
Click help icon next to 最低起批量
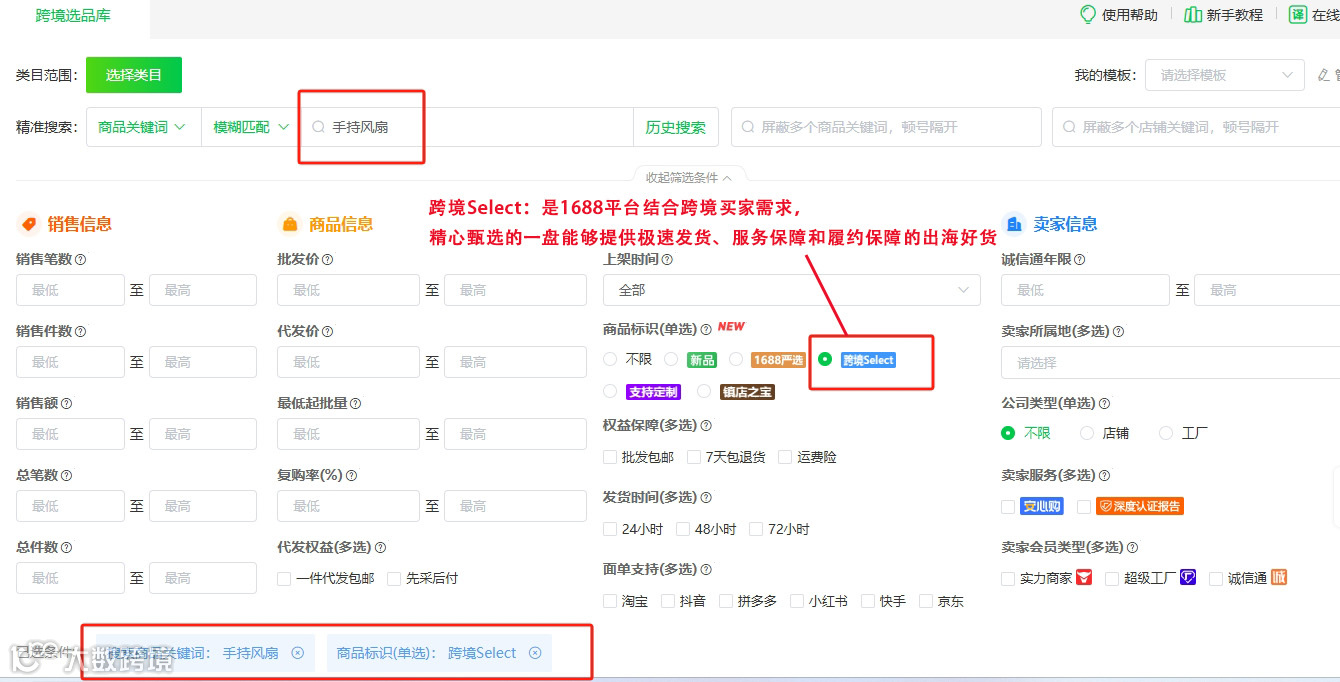[x=356, y=404]
